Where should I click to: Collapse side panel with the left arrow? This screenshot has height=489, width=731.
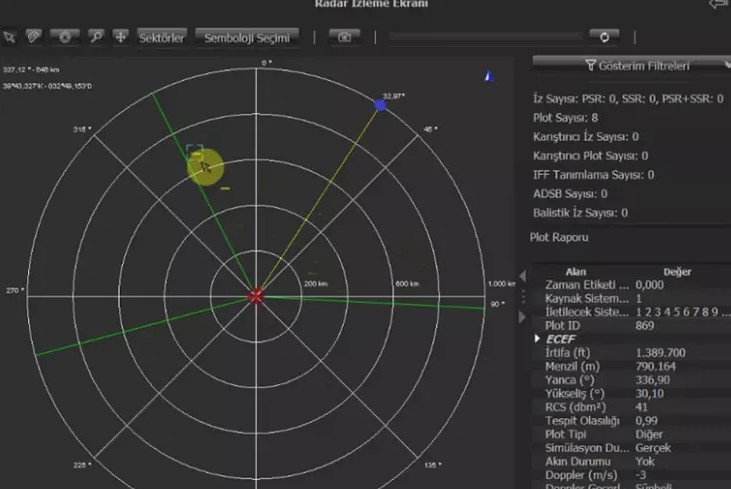523,275
